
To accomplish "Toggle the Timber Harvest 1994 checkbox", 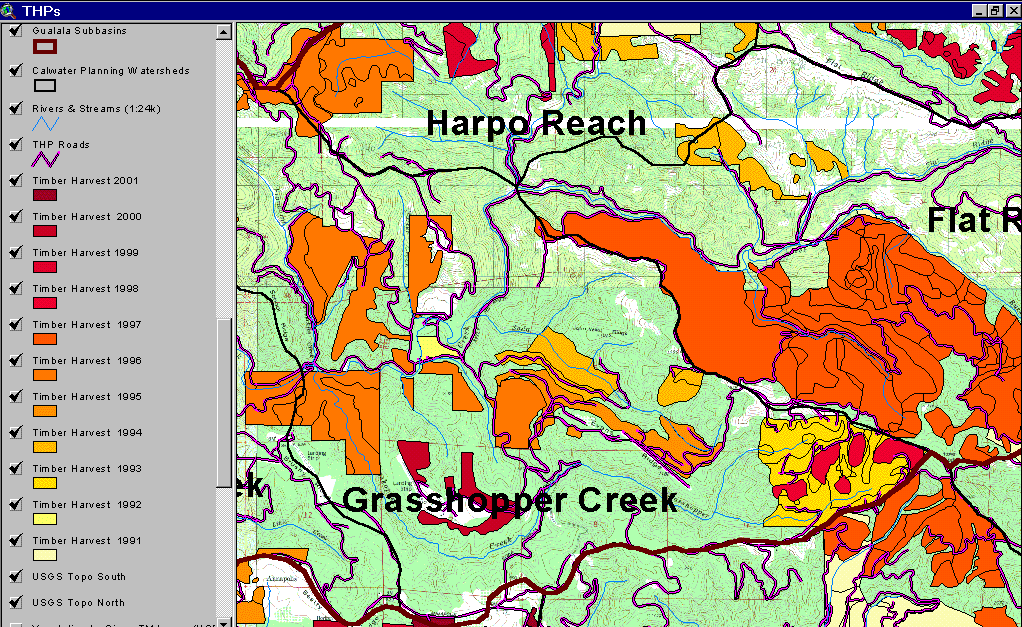I will tap(16, 432).
